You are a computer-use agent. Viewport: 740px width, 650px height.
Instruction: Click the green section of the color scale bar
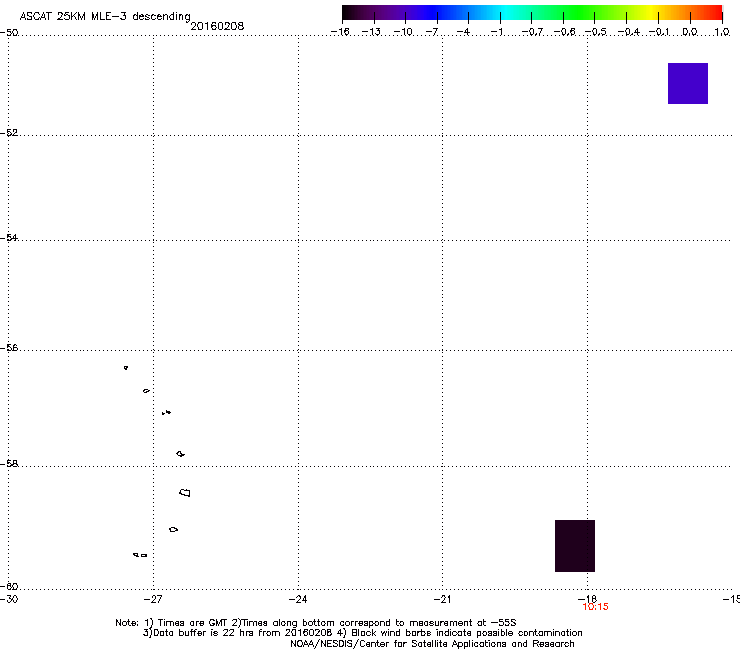tap(580, 12)
